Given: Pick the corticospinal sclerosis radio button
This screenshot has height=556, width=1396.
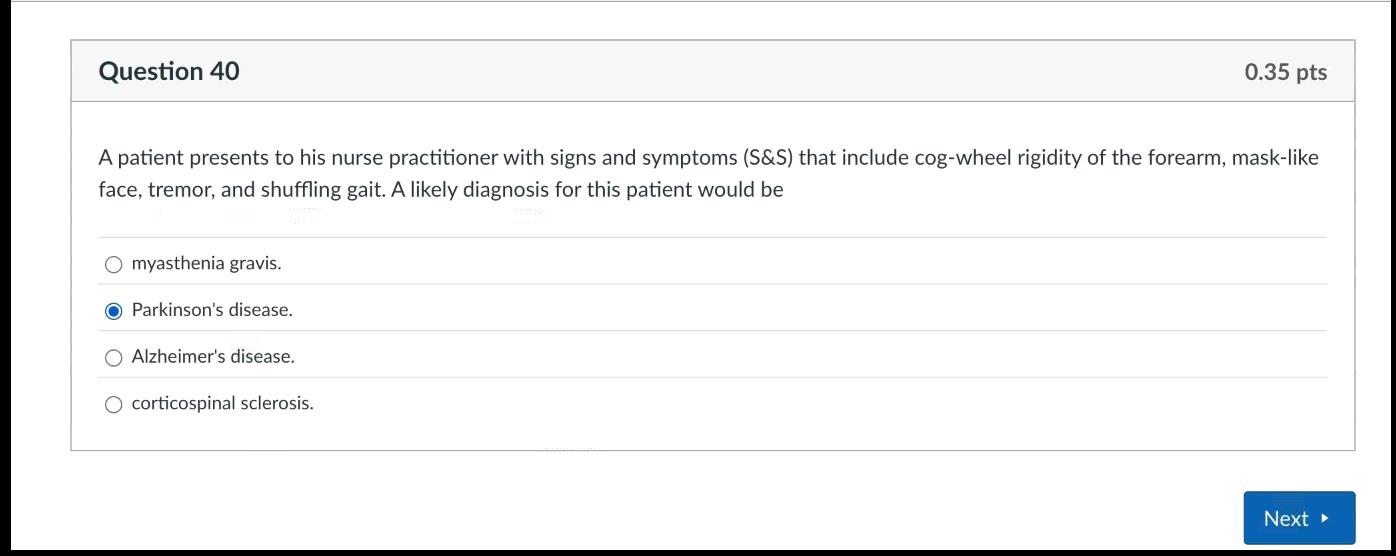Looking at the screenshot, I should click(x=114, y=404).
